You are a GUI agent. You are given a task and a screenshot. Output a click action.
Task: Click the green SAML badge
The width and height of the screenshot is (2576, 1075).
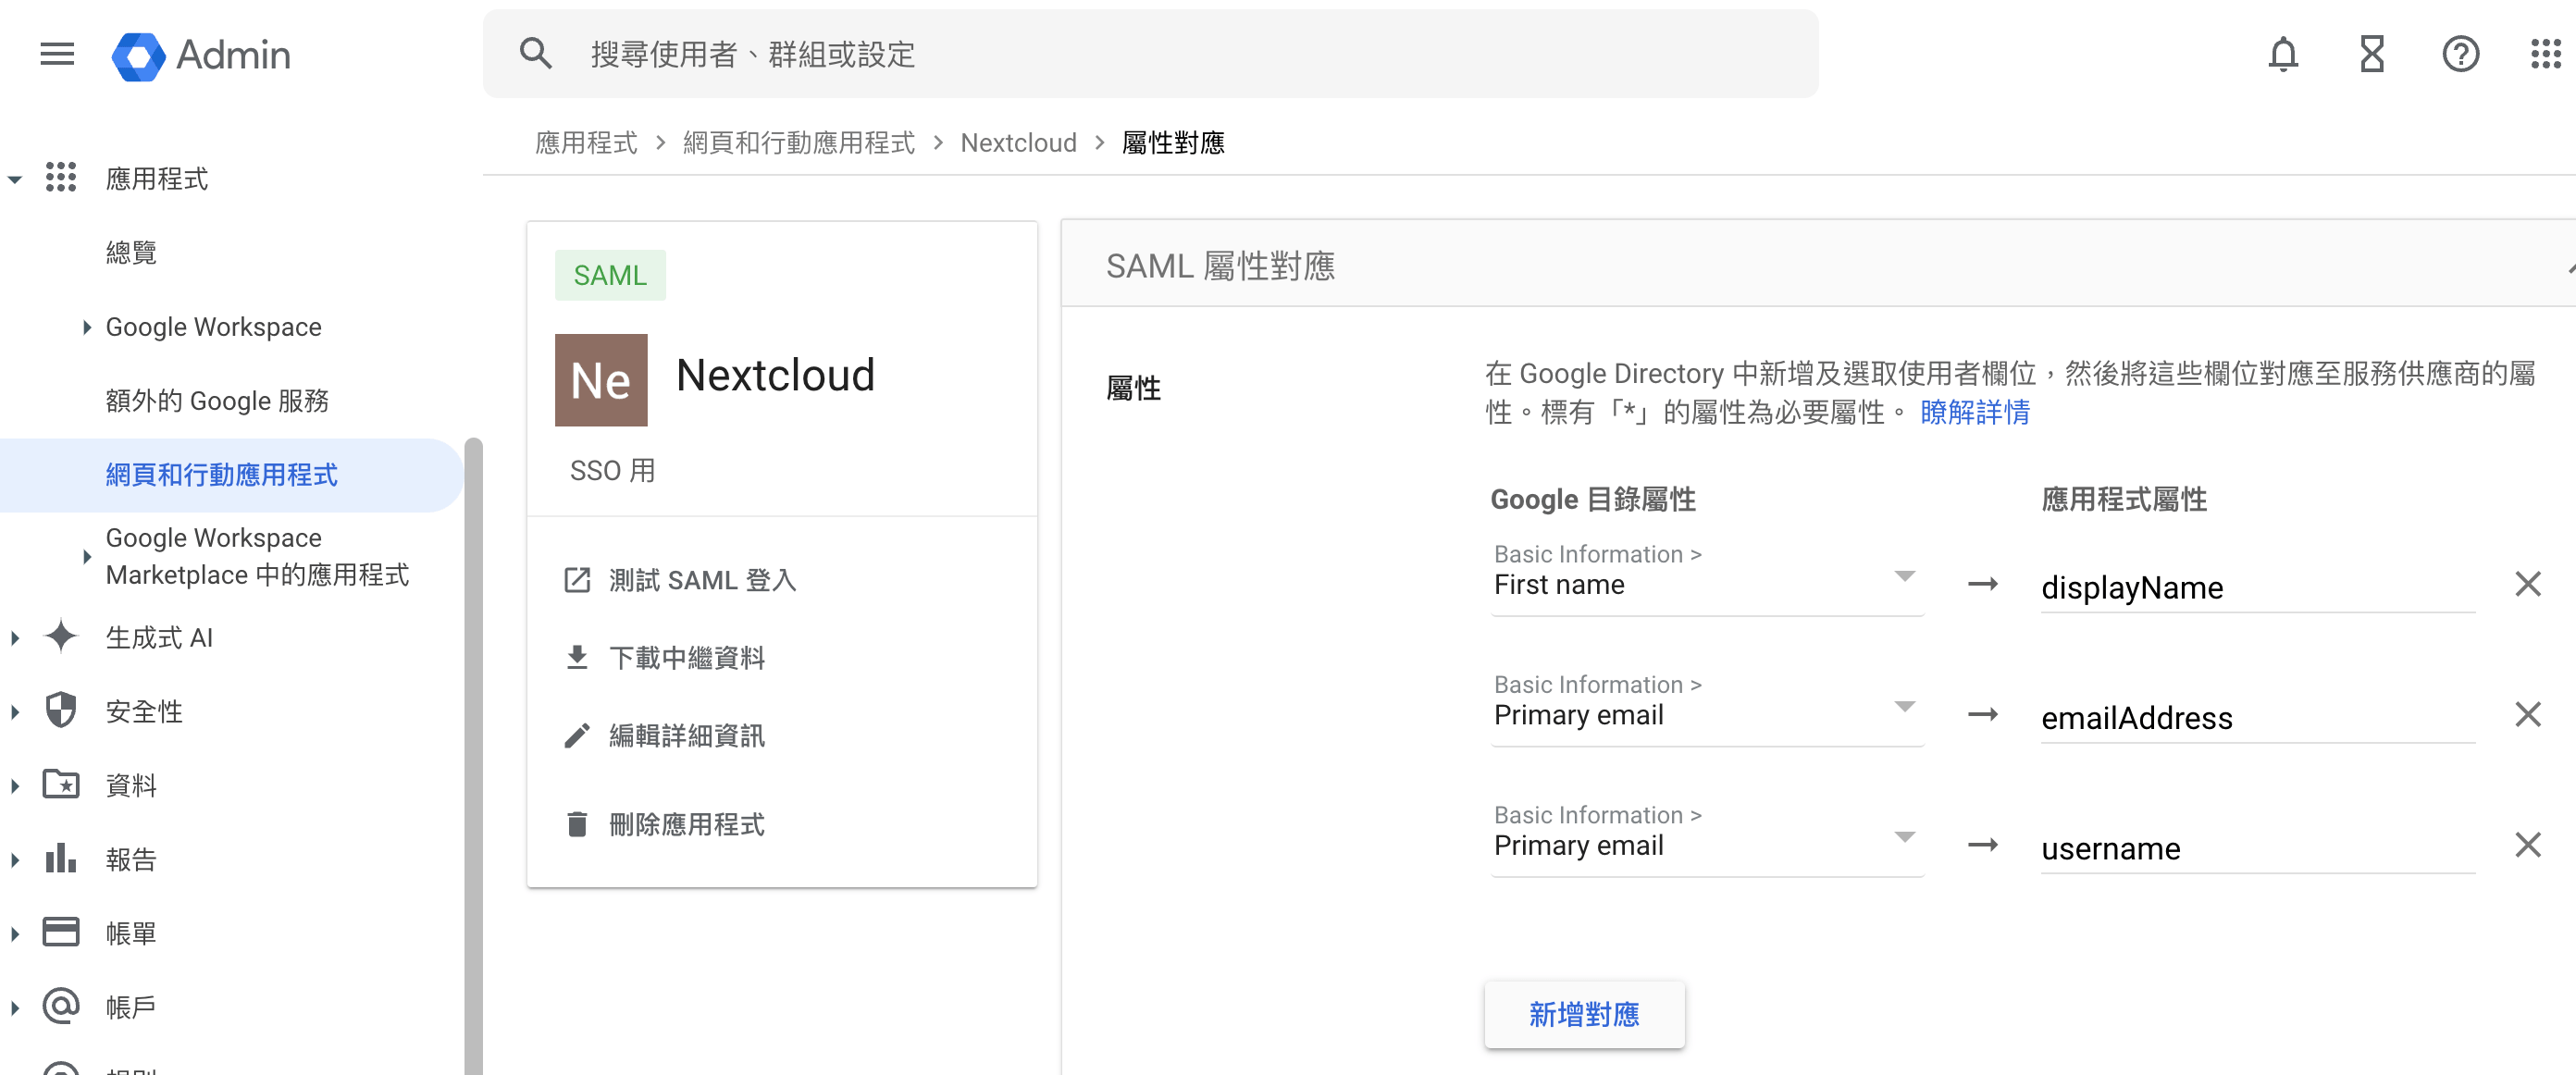pyautogui.click(x=610, y=275)
